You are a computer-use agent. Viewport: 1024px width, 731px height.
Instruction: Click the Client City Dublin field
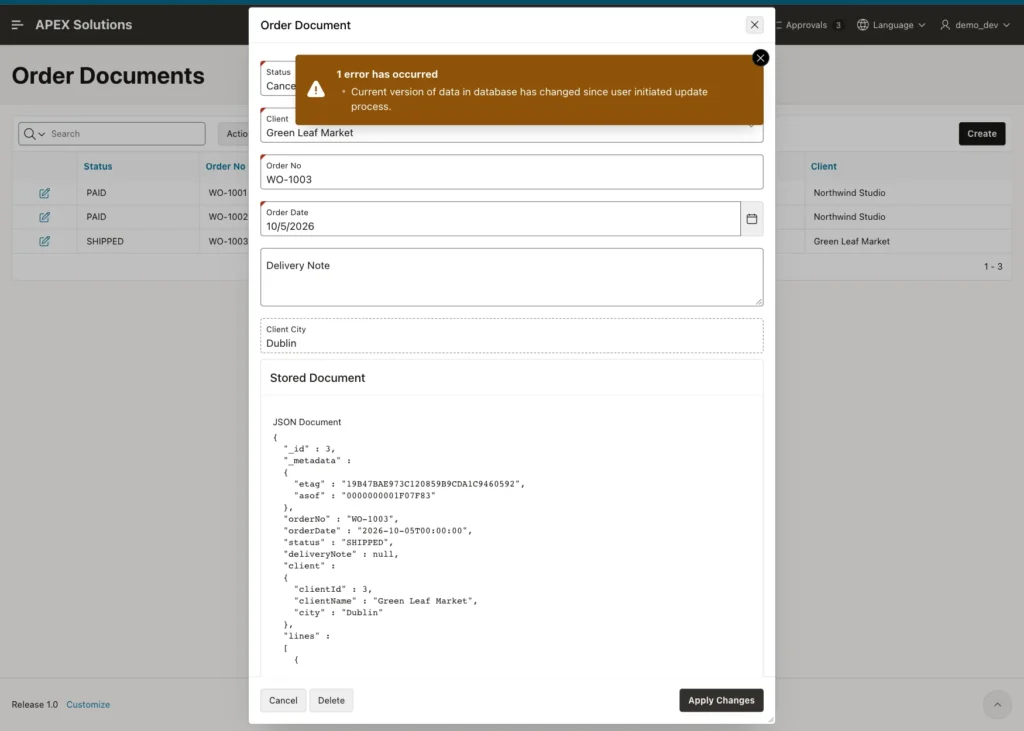tap(511, 336)
